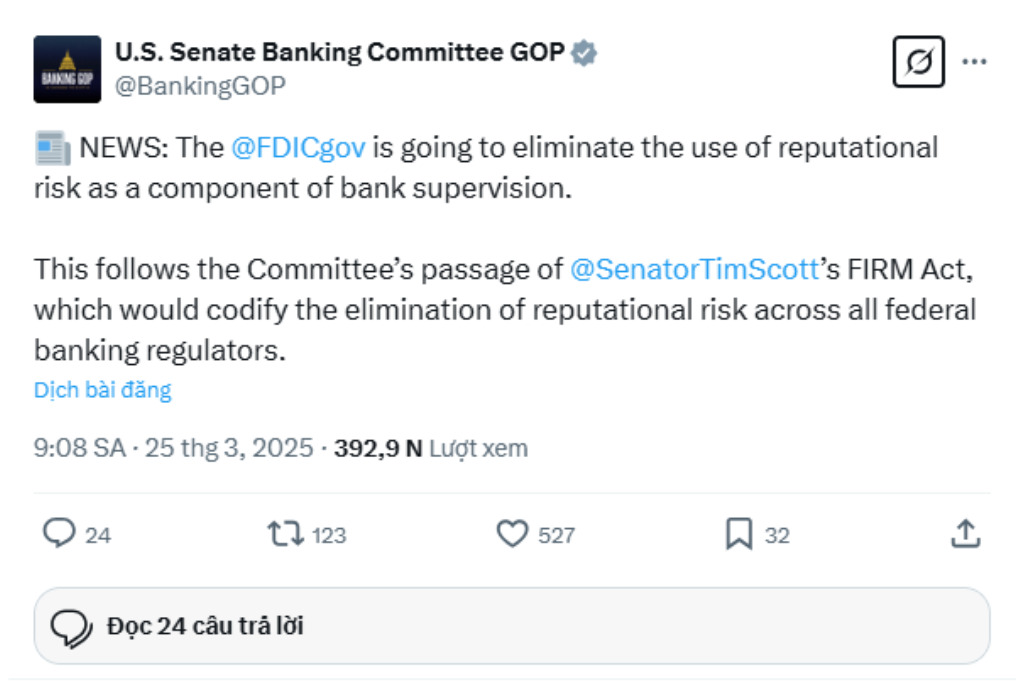Open the @SenatorTimScott mention link
The height and width of the screenshot is (683, 1024).
coord(694,269)
